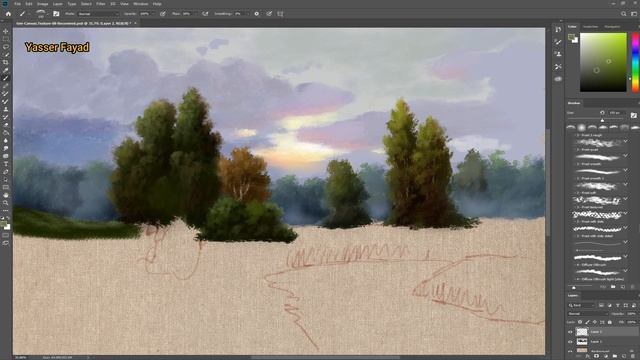
Task: Open smoothing options gear
Action: [x=257, y=13]
